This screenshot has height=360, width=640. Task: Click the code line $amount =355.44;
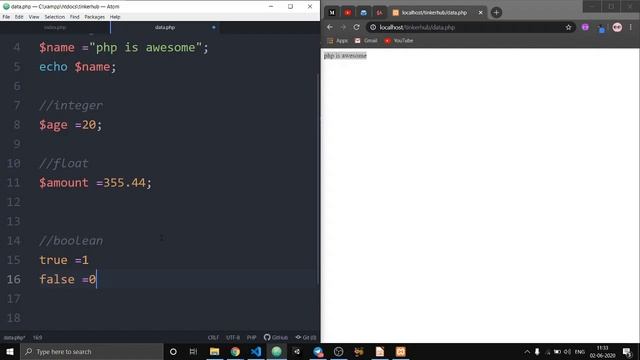[96, 182]
